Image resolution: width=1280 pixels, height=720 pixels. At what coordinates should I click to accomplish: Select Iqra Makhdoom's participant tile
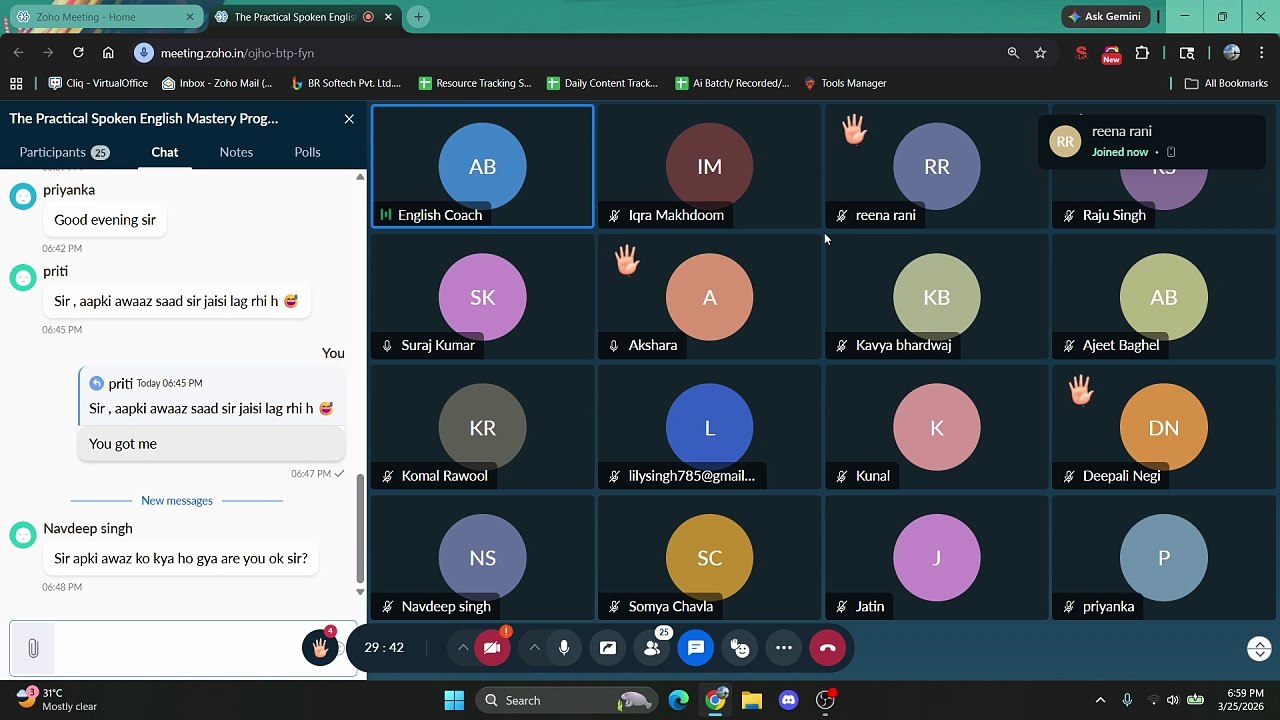point(709,167)
